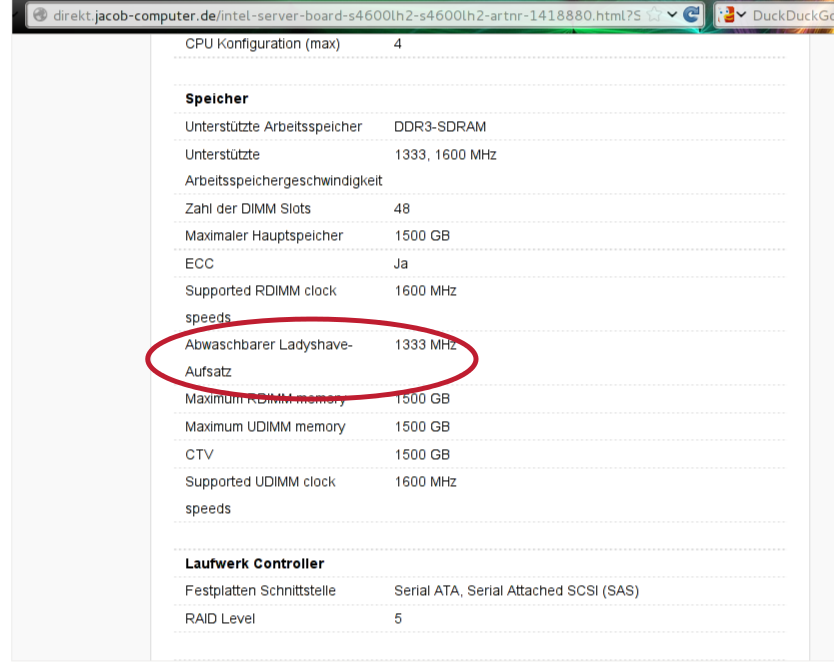Click the Maximaler Hauptspeicher row label

(x=264, y=236)
